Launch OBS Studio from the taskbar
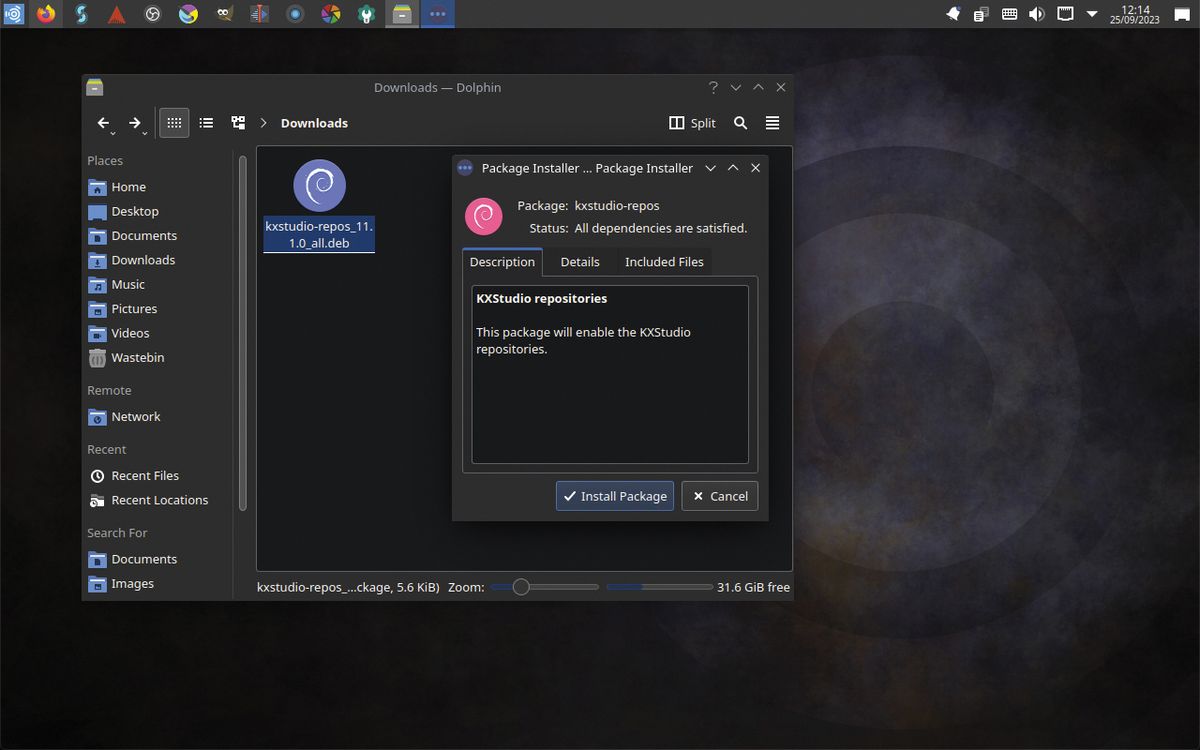The image size is (1200, 750). tap(151, 13)
